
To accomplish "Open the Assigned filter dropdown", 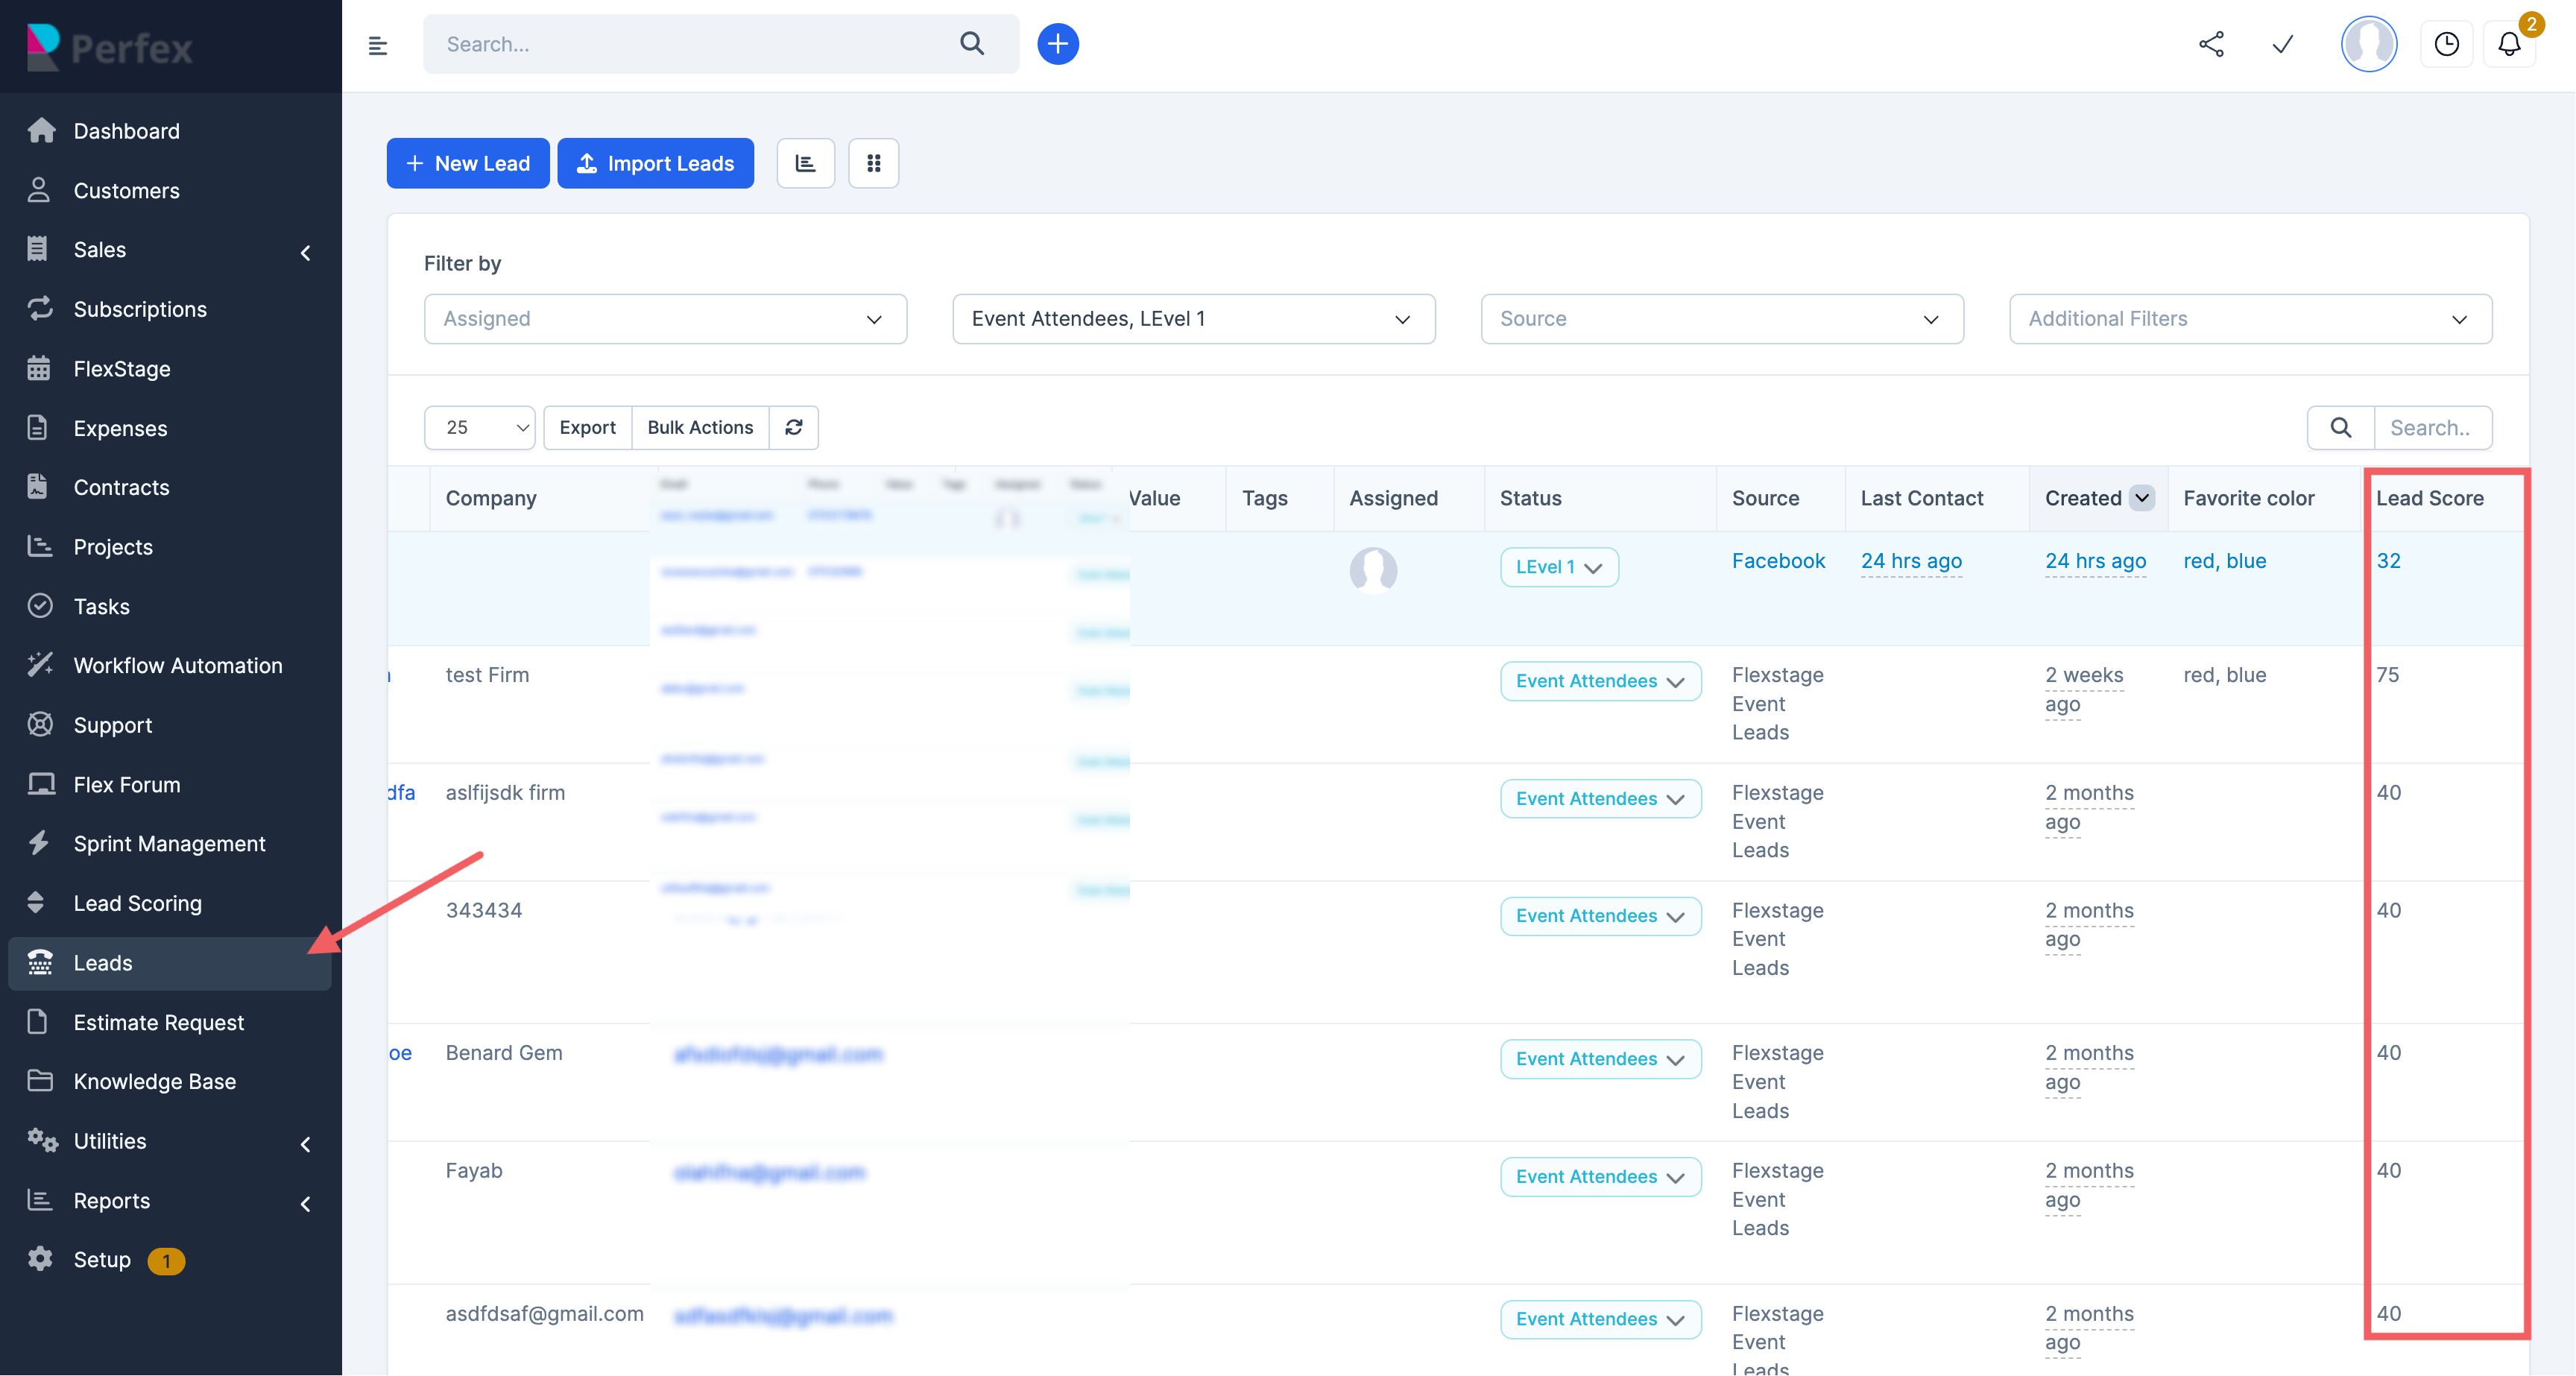I will coord(665,319).
